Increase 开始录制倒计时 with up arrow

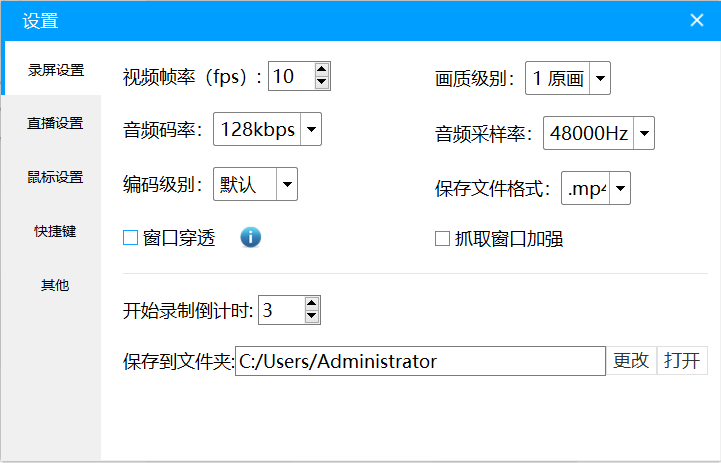pyautogui.click(x=311, y=303)
